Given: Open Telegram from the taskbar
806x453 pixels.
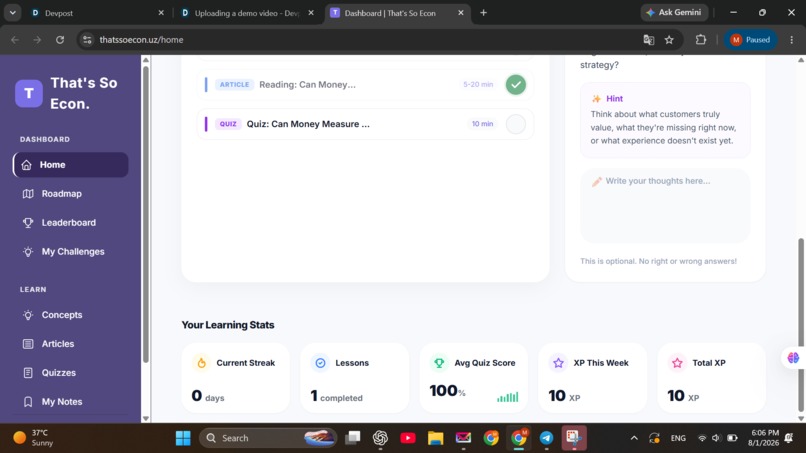Looking at the screenshot, I should [x=546, y=438].
